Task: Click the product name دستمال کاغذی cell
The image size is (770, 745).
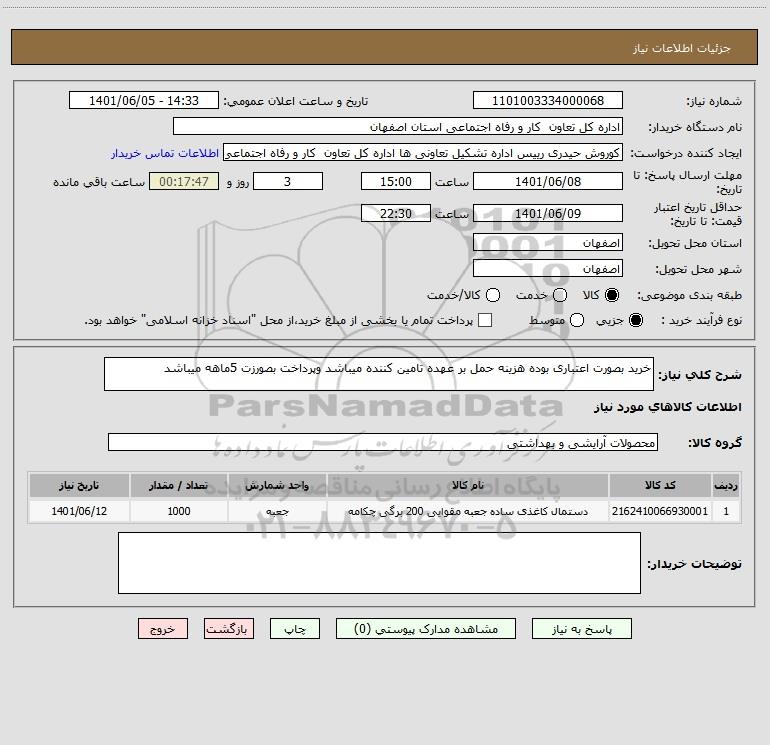Action: pos(468,511)
